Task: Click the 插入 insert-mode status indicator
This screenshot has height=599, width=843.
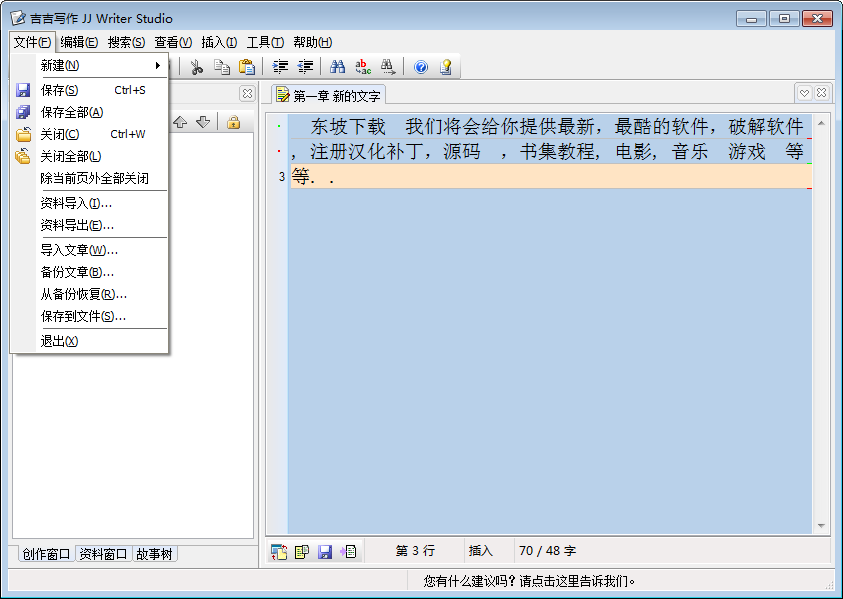Action: point(480,551)
